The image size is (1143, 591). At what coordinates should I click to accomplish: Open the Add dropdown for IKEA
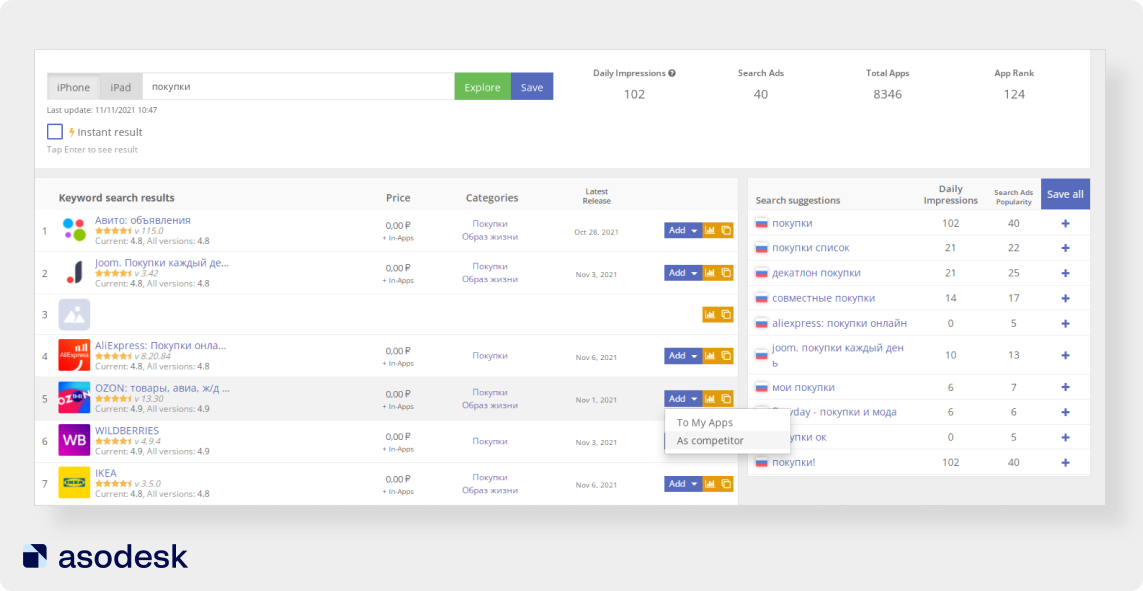pos(682,484)
